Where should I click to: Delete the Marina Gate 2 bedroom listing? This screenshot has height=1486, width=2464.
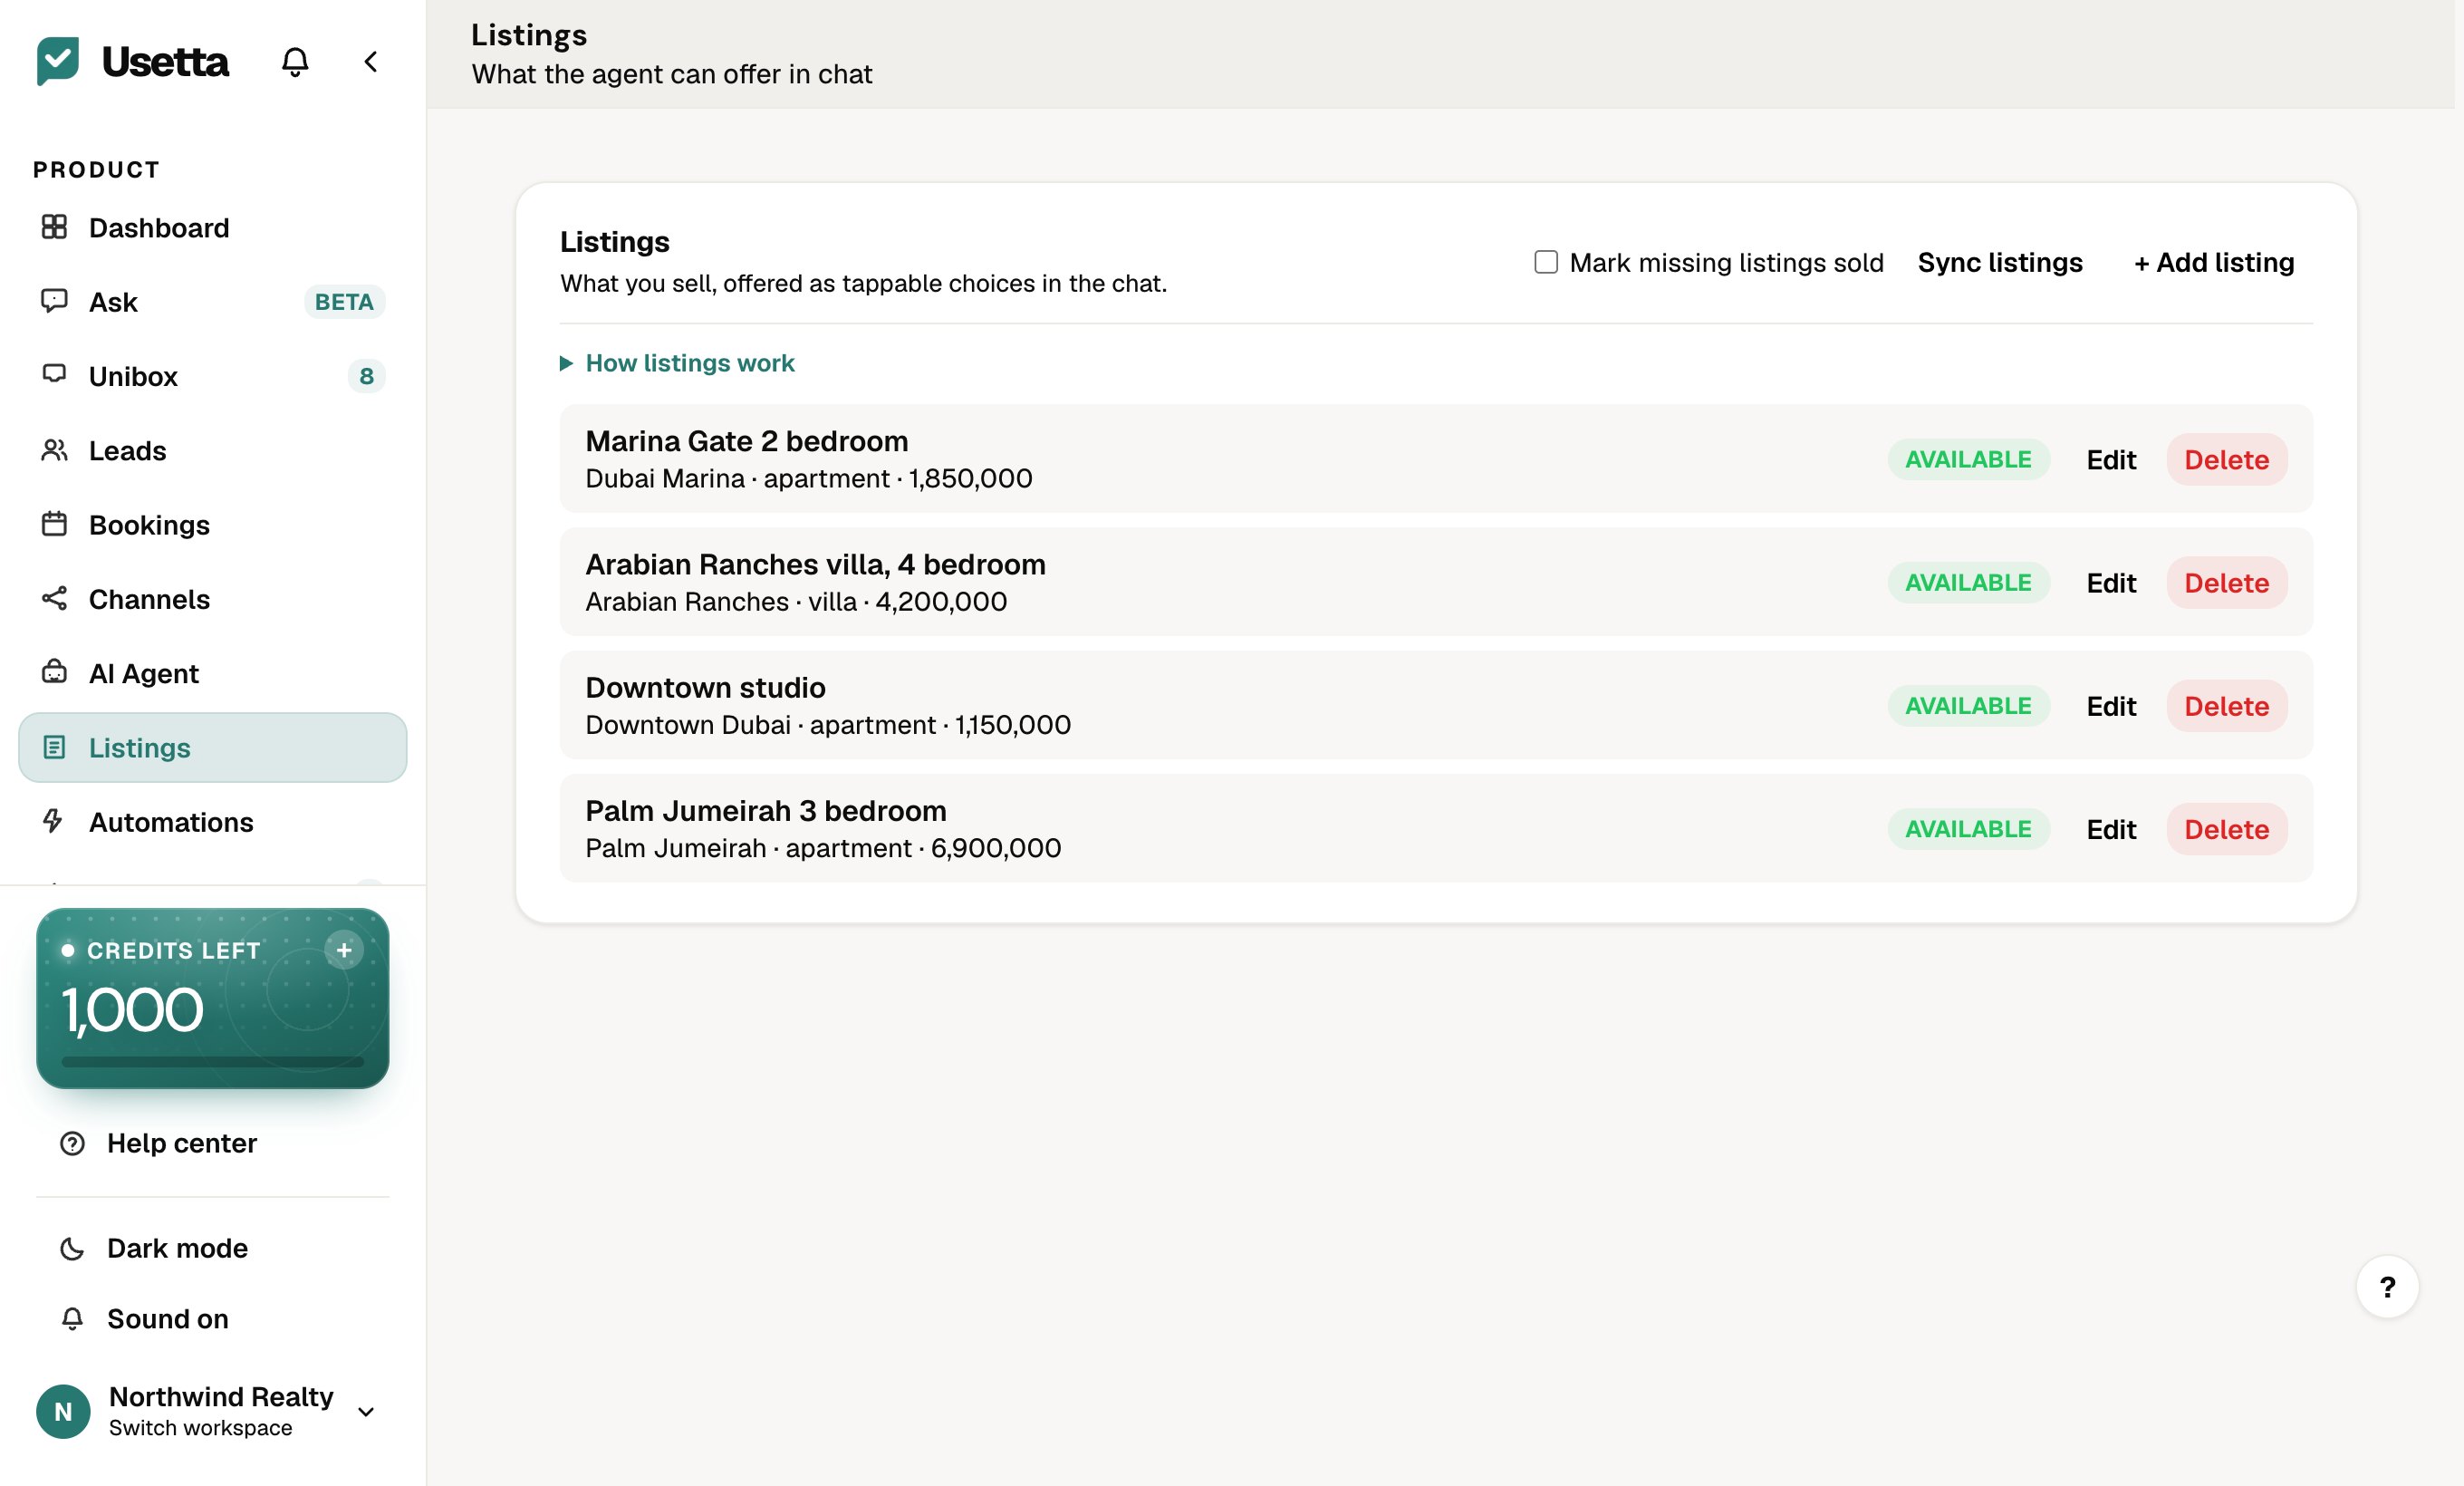click(x=2226, y=459)
